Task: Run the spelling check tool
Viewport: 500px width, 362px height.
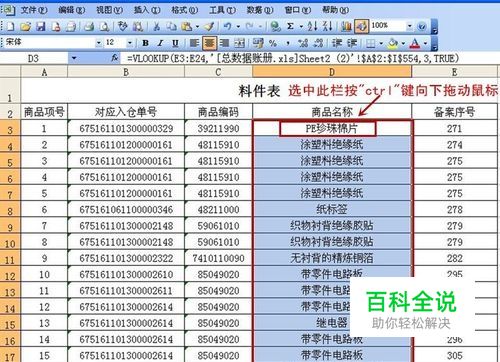Action: 123,26
